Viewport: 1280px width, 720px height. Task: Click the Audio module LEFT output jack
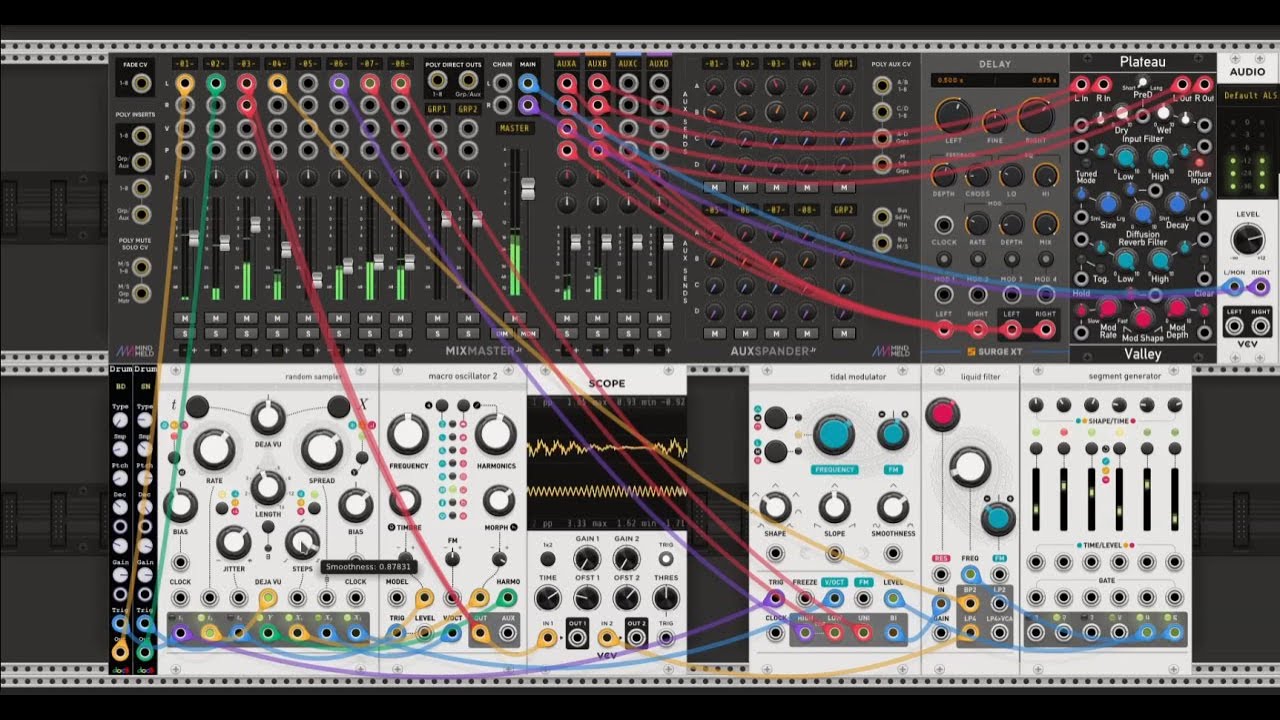(x=1236, y=328)
